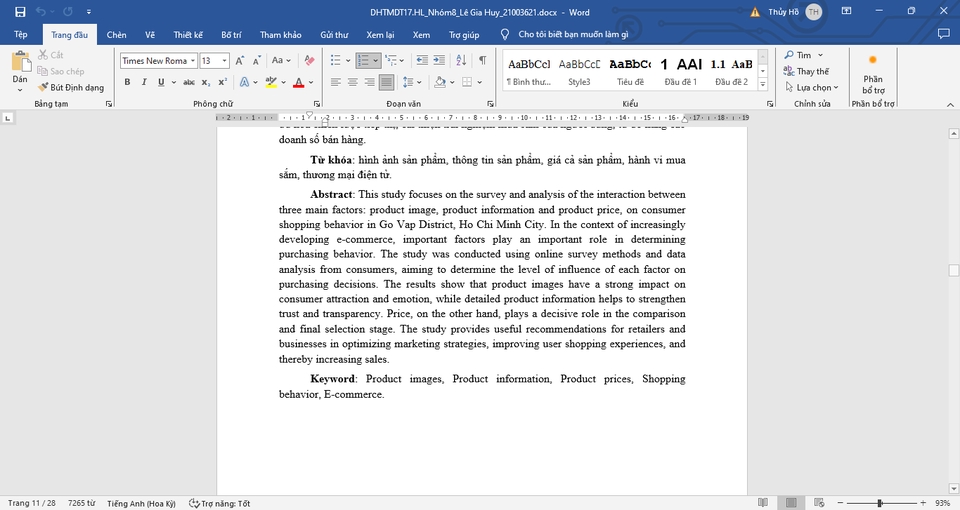Toggle italic formatting

tap(144, 82)
